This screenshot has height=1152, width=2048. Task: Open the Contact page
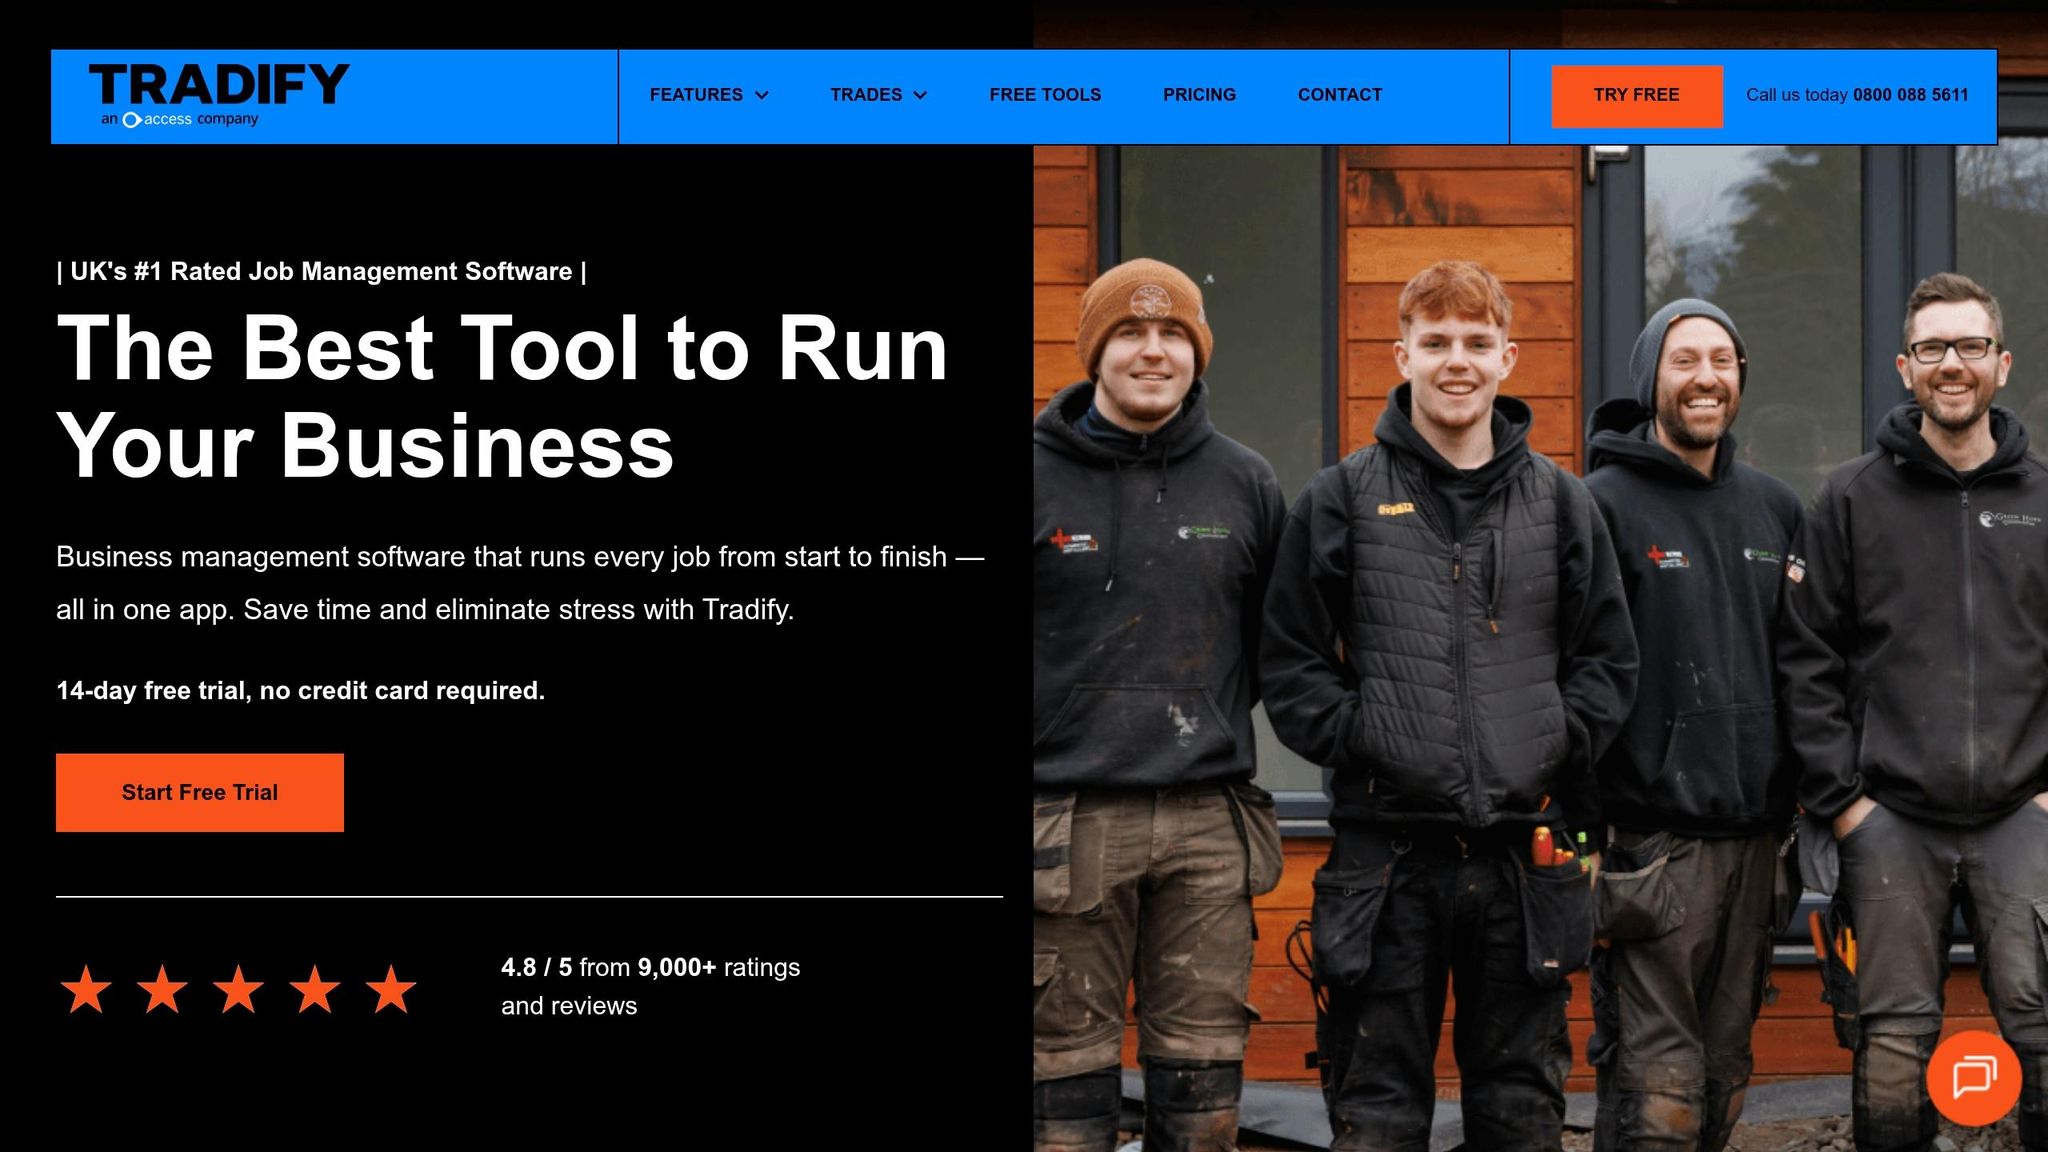pos(1340,95)
